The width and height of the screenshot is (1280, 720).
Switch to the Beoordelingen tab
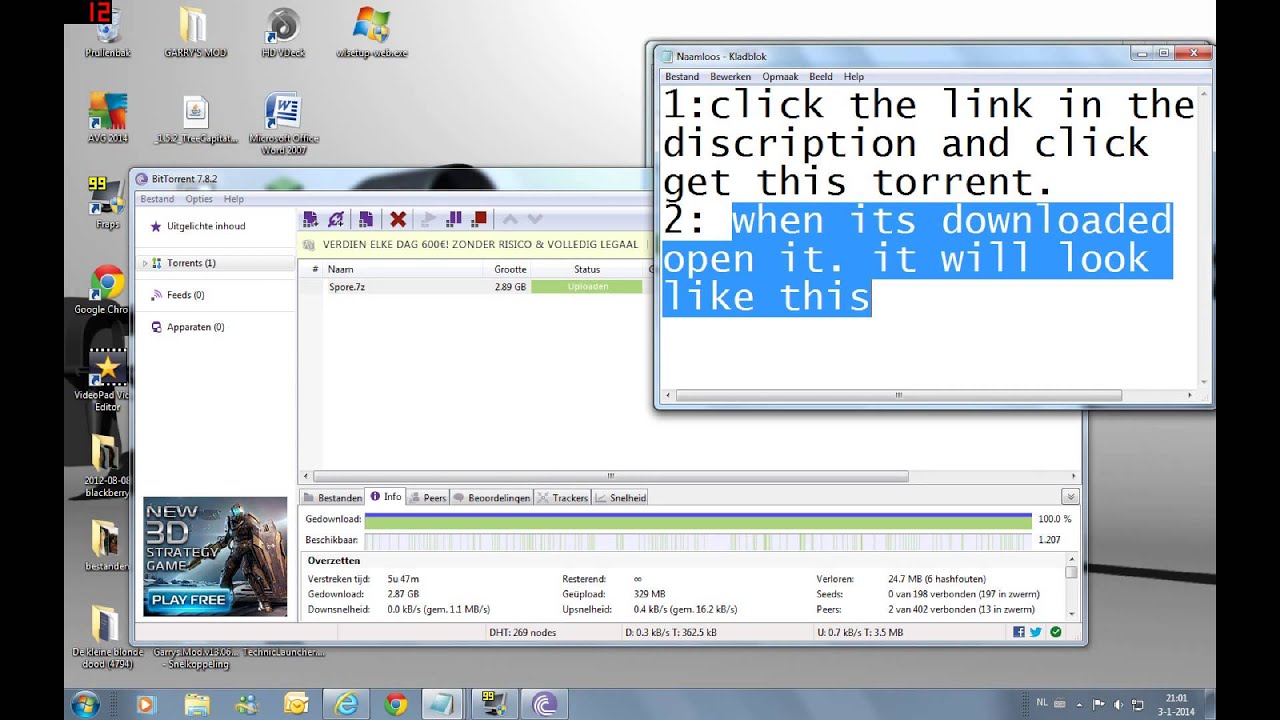[x=492, y=497]
